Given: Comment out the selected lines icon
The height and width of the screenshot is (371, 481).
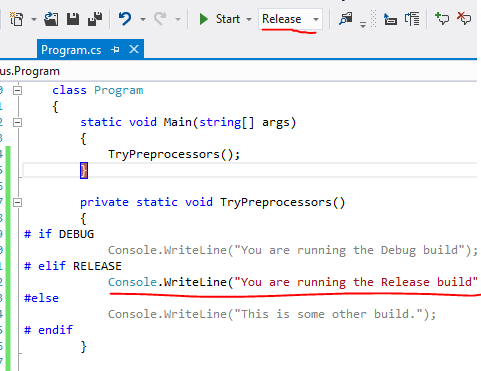Looking at the screenshot, I should [442, 18].
